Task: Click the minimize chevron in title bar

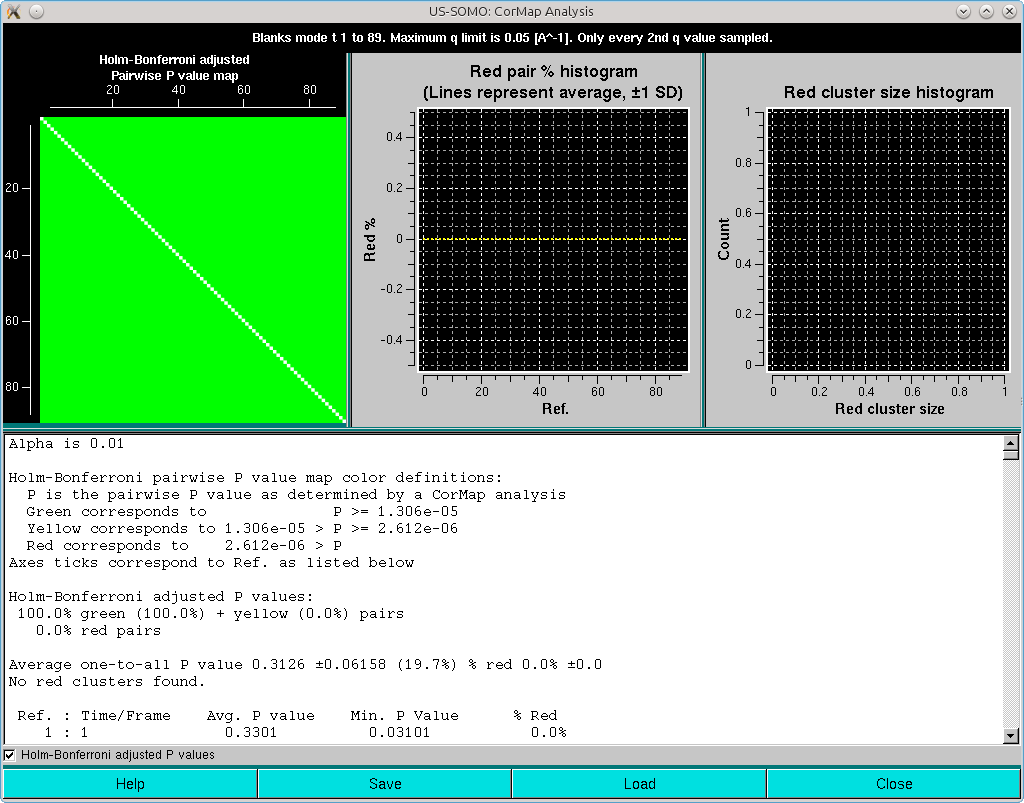Action: pyautogui.click(x=962, y=11)
